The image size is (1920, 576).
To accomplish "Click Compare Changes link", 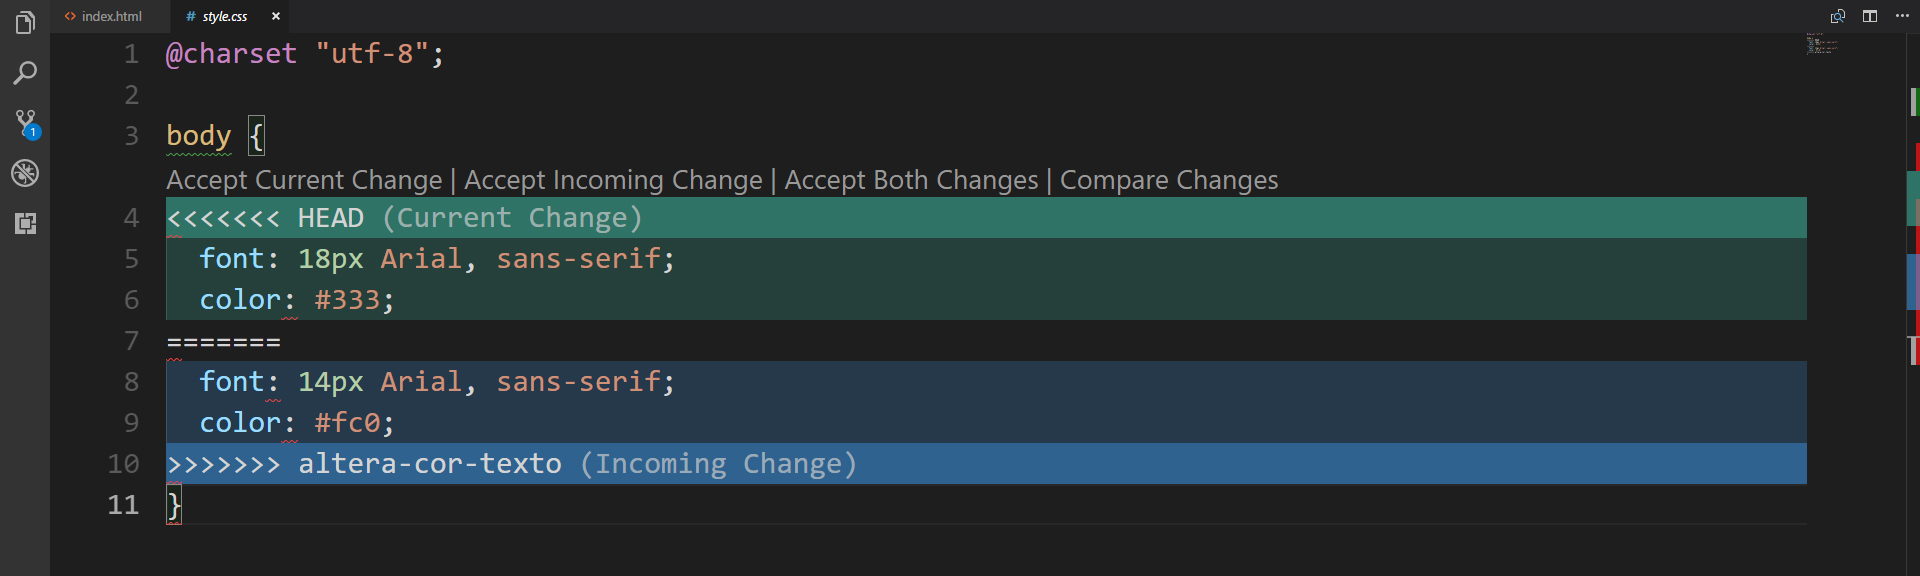I will tap(1169, 180).
